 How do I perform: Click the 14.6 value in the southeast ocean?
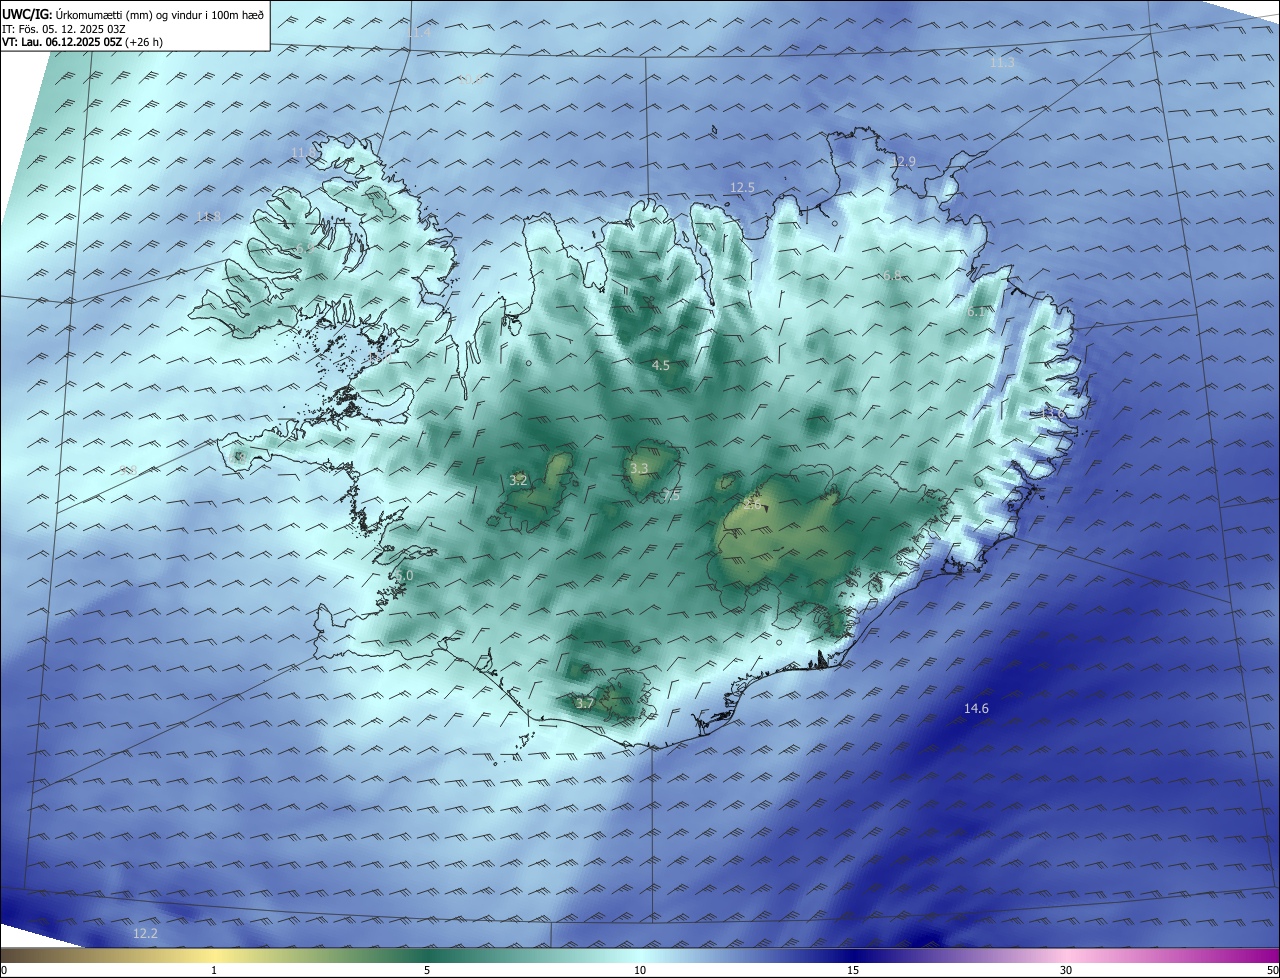click(x=976, y=709)
